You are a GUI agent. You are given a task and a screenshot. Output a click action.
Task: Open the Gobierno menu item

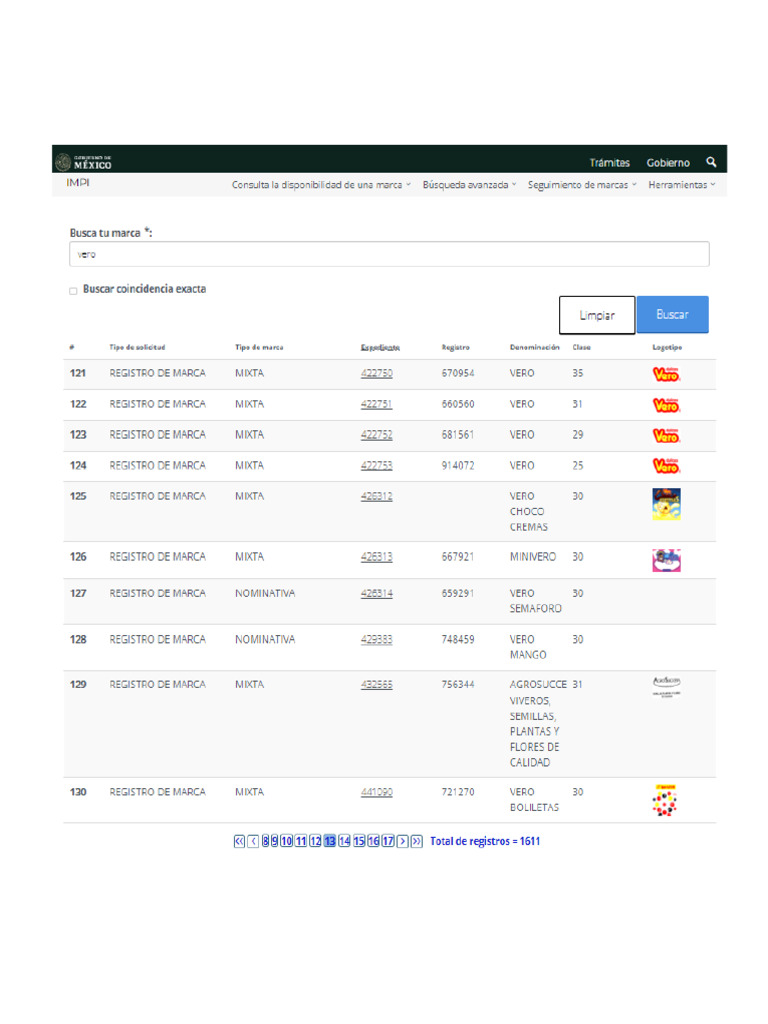(668, 162)
